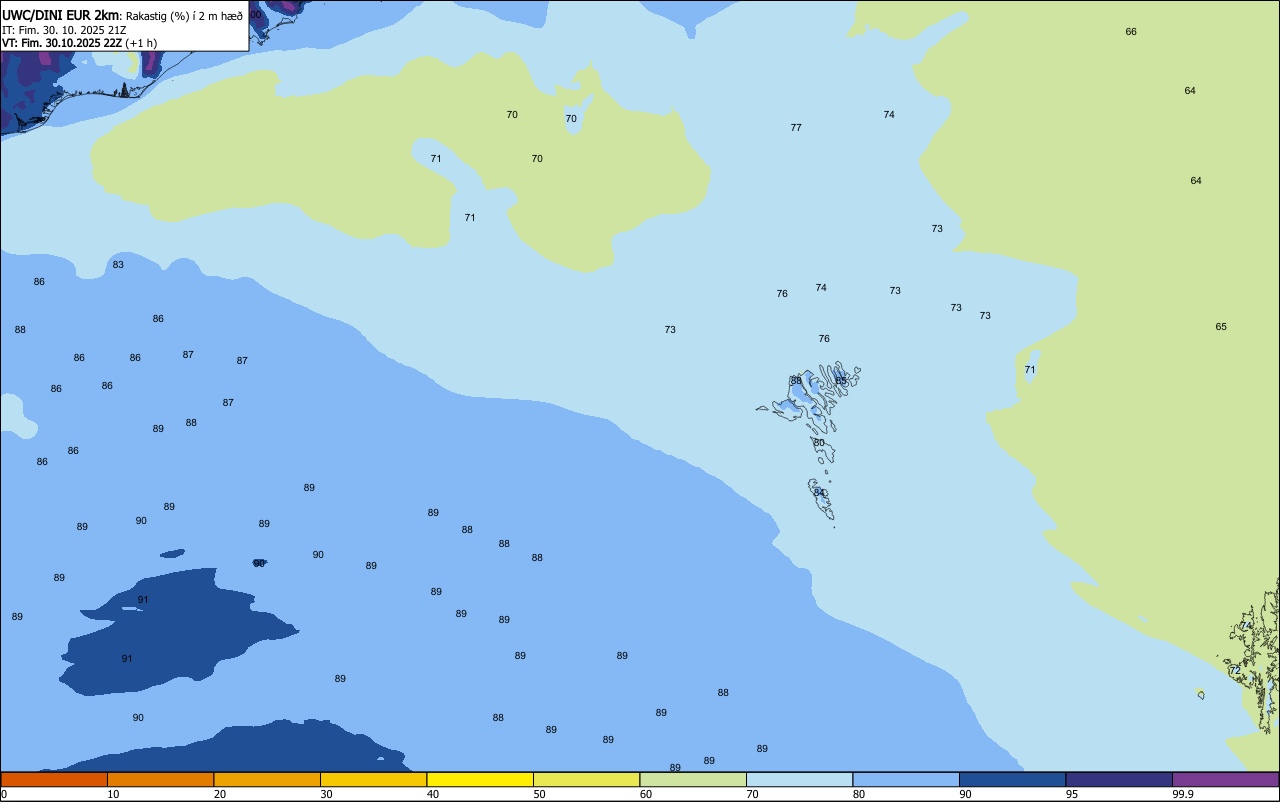Click the 10–20 orange legend swatch

point(160,779)
